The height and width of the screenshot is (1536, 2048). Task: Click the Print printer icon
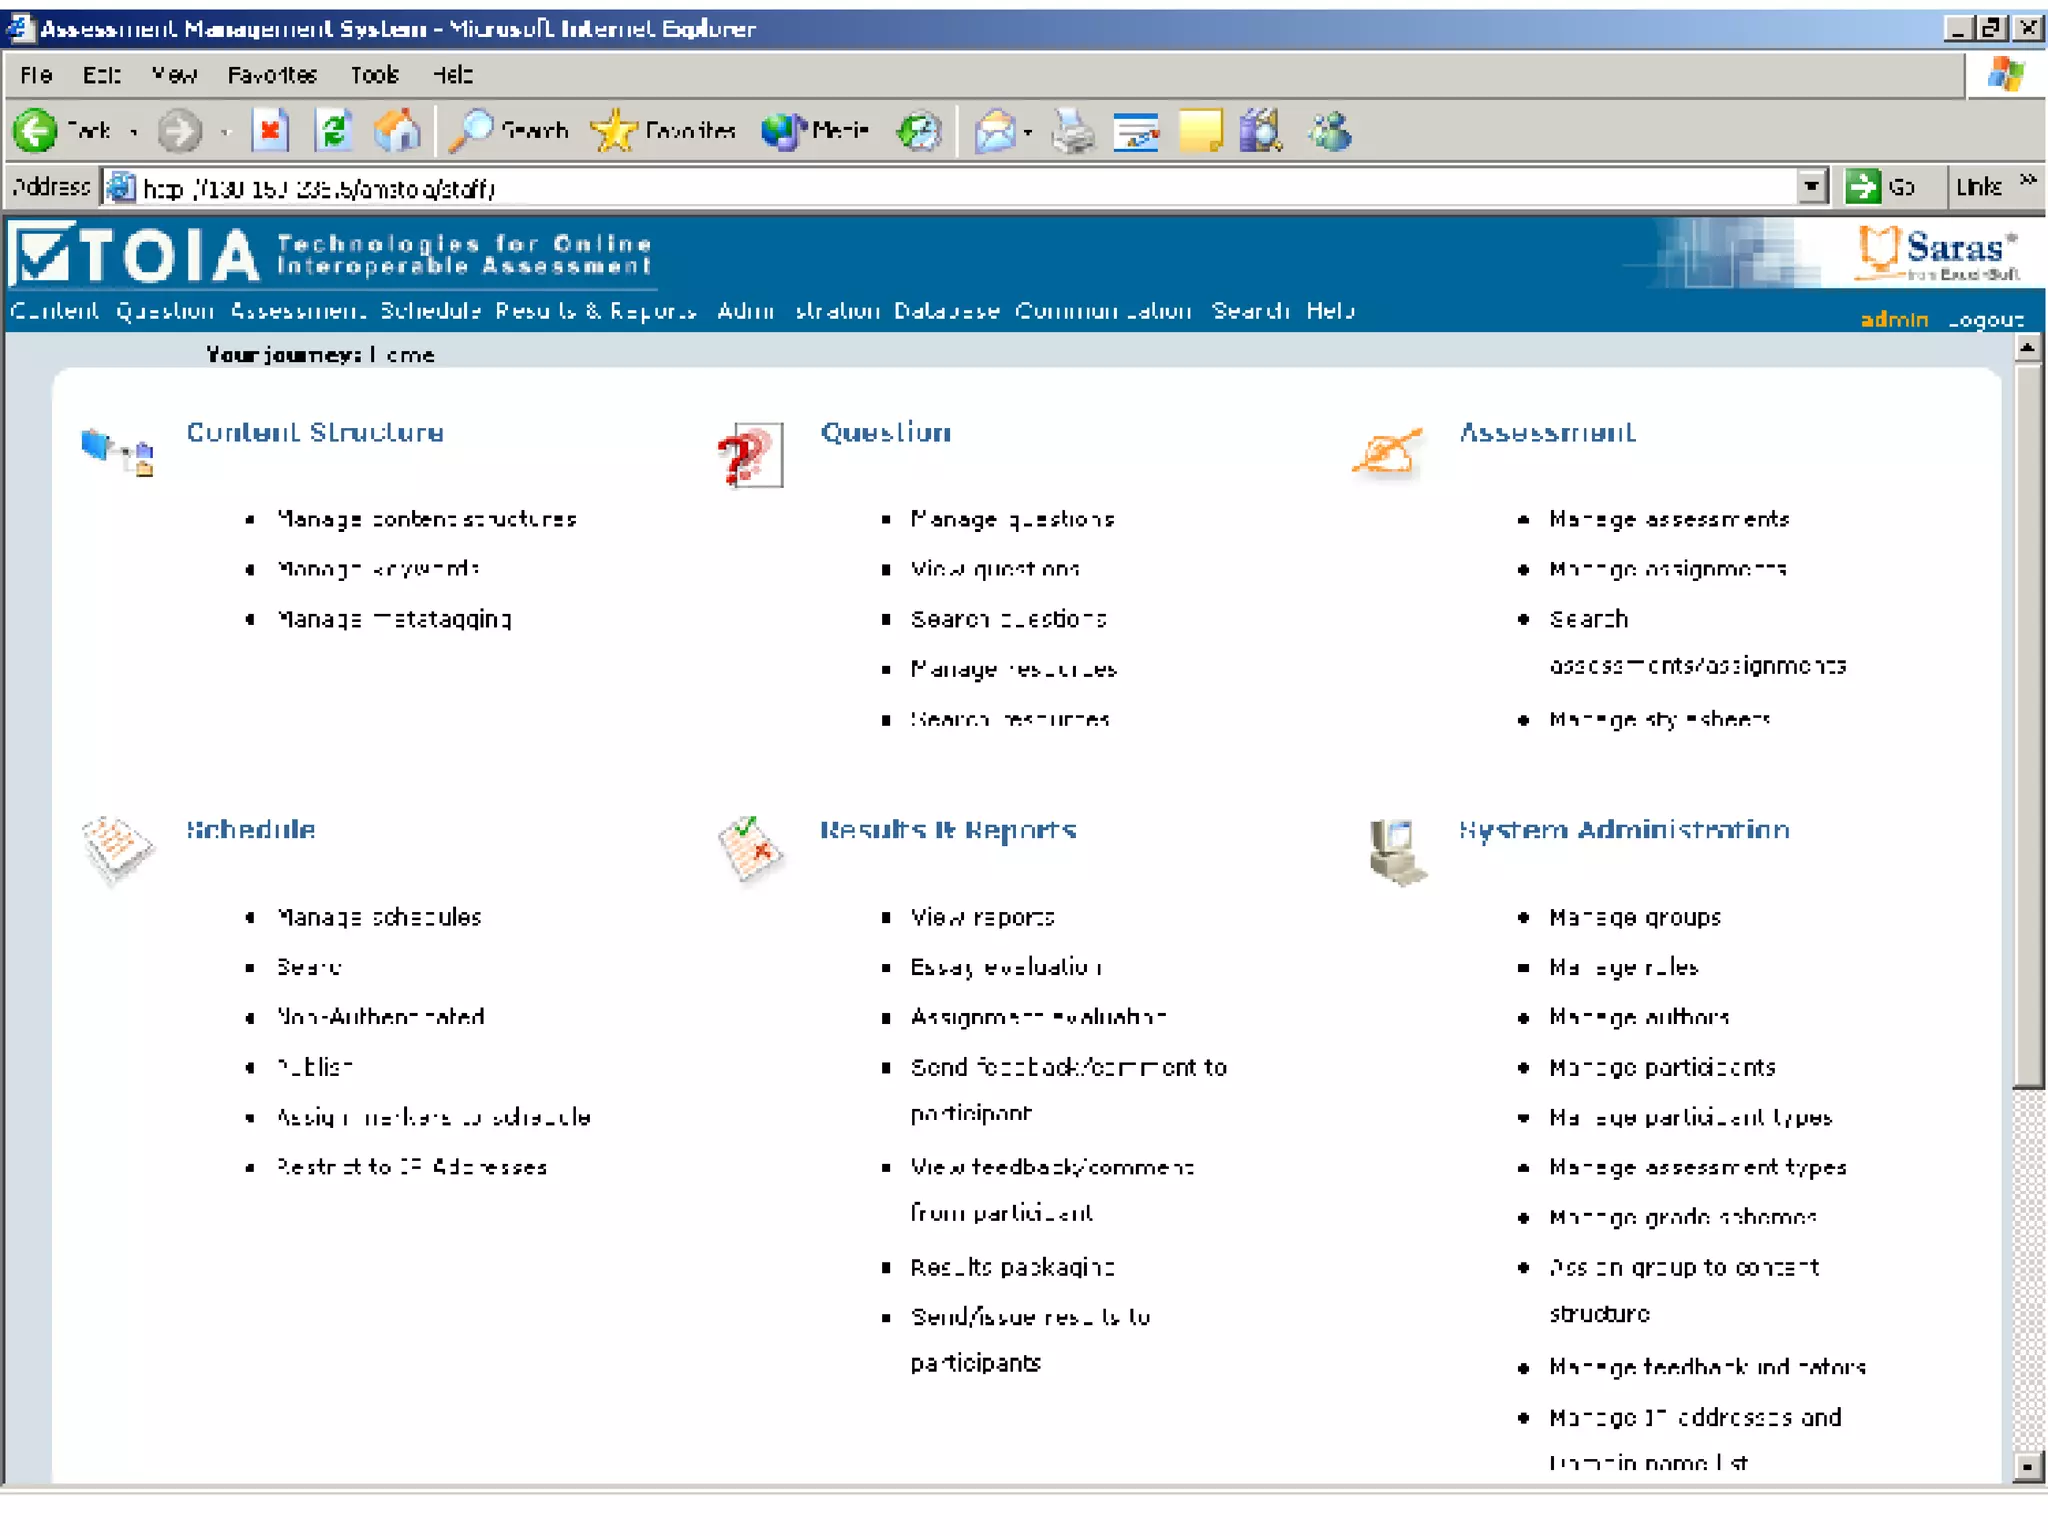pyautogui.click(x=1073, y=131)
